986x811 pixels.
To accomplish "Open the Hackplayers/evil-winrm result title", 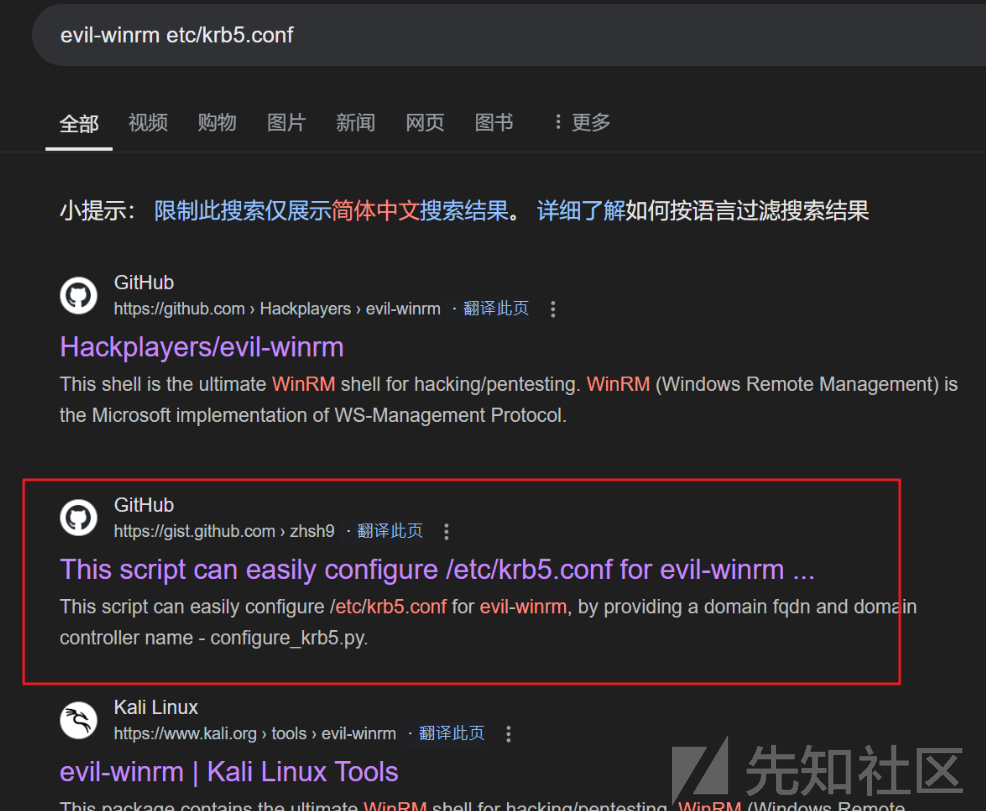I will (202, 347).
